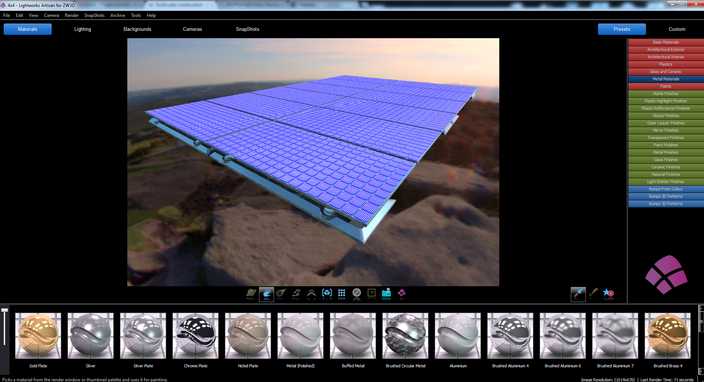
Task: Choose the Plastic Reflectance Finishes category
Action: [x=665, y=108]
